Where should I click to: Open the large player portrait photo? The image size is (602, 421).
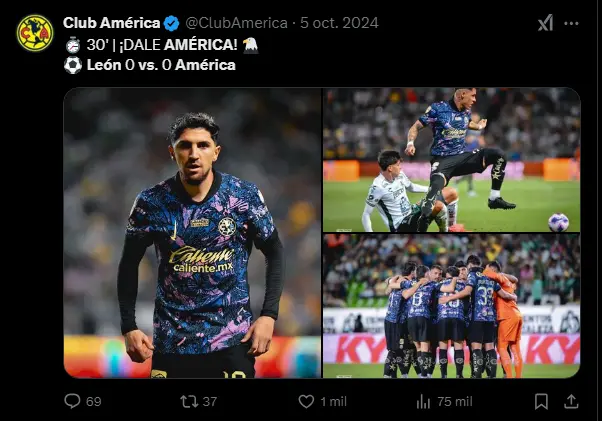[192, 233]
